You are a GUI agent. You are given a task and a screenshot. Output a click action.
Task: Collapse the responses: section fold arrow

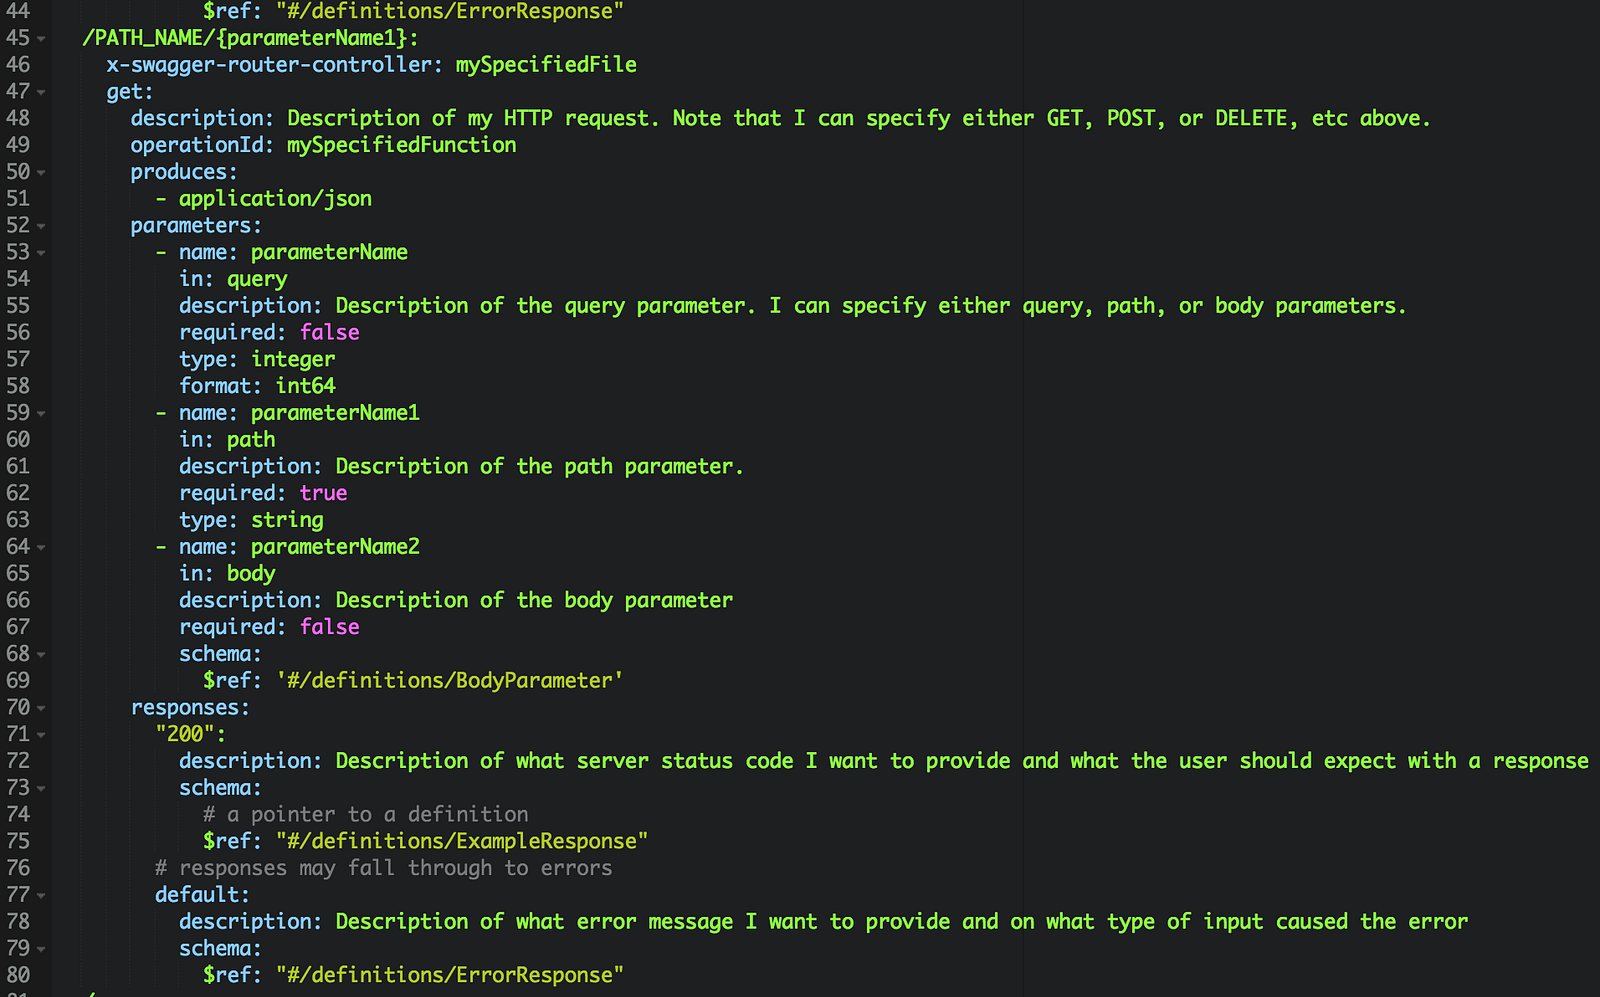coord(41,708)
